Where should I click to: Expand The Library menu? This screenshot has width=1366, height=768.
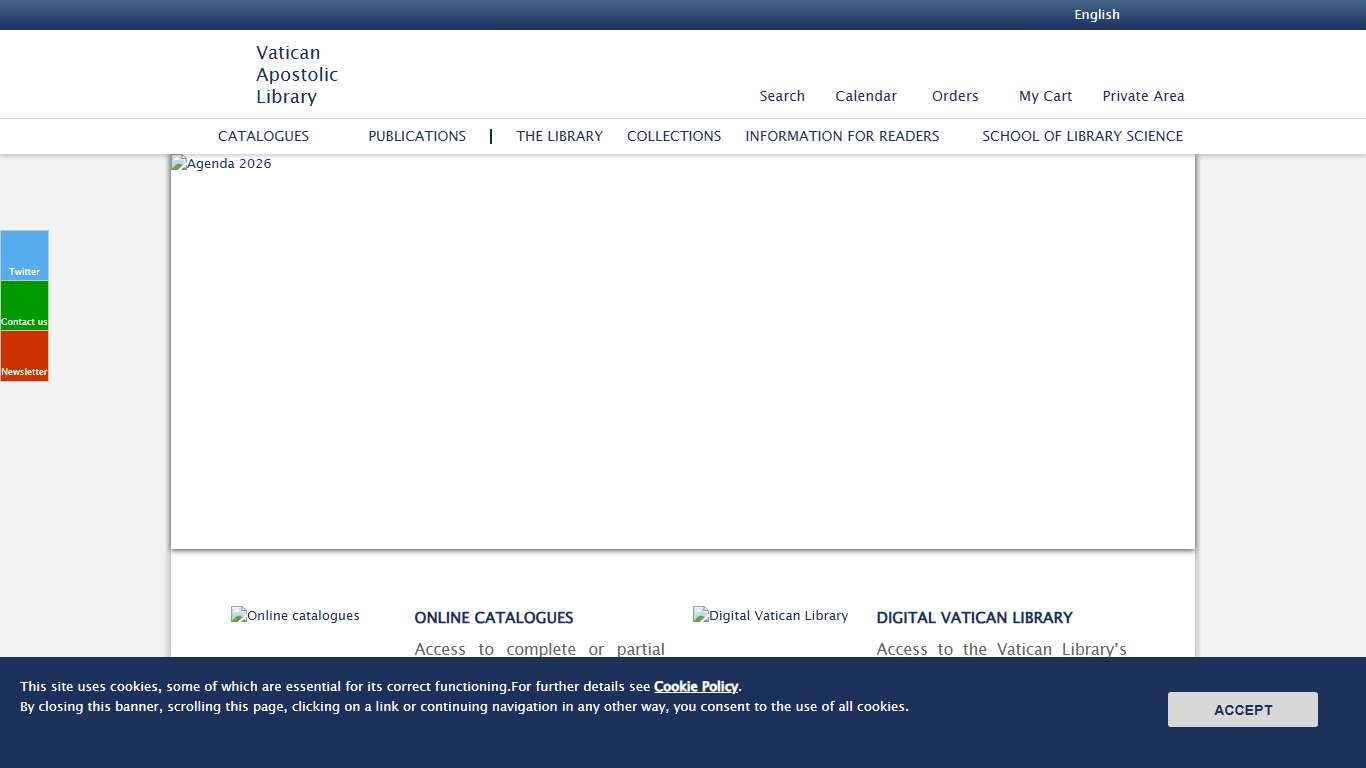click(x=559, y=136)
